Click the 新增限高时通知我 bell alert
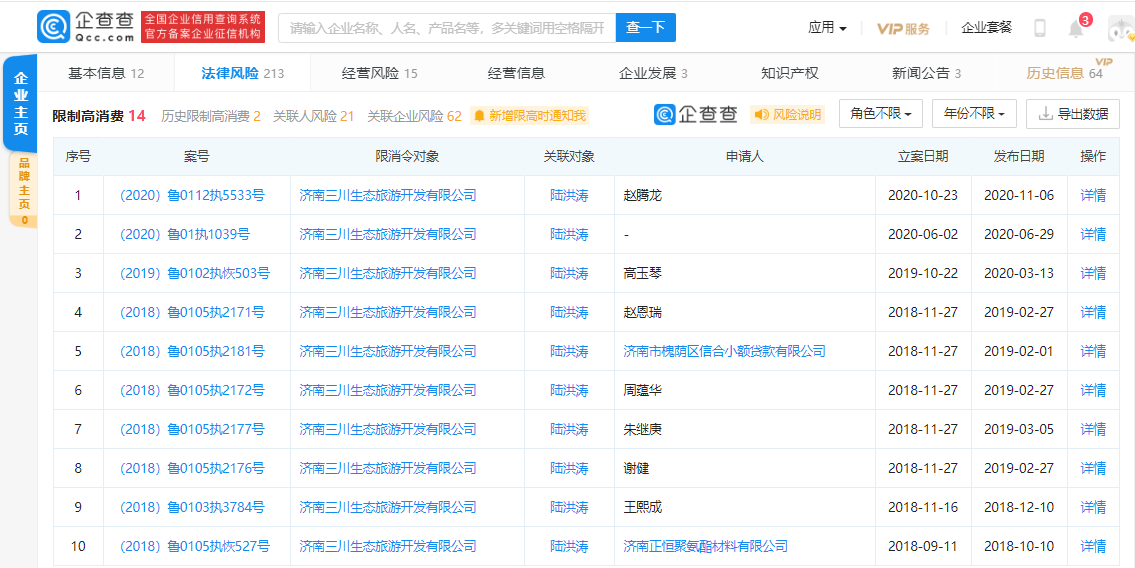This screenshot has width=1135, height=568. 529,116
